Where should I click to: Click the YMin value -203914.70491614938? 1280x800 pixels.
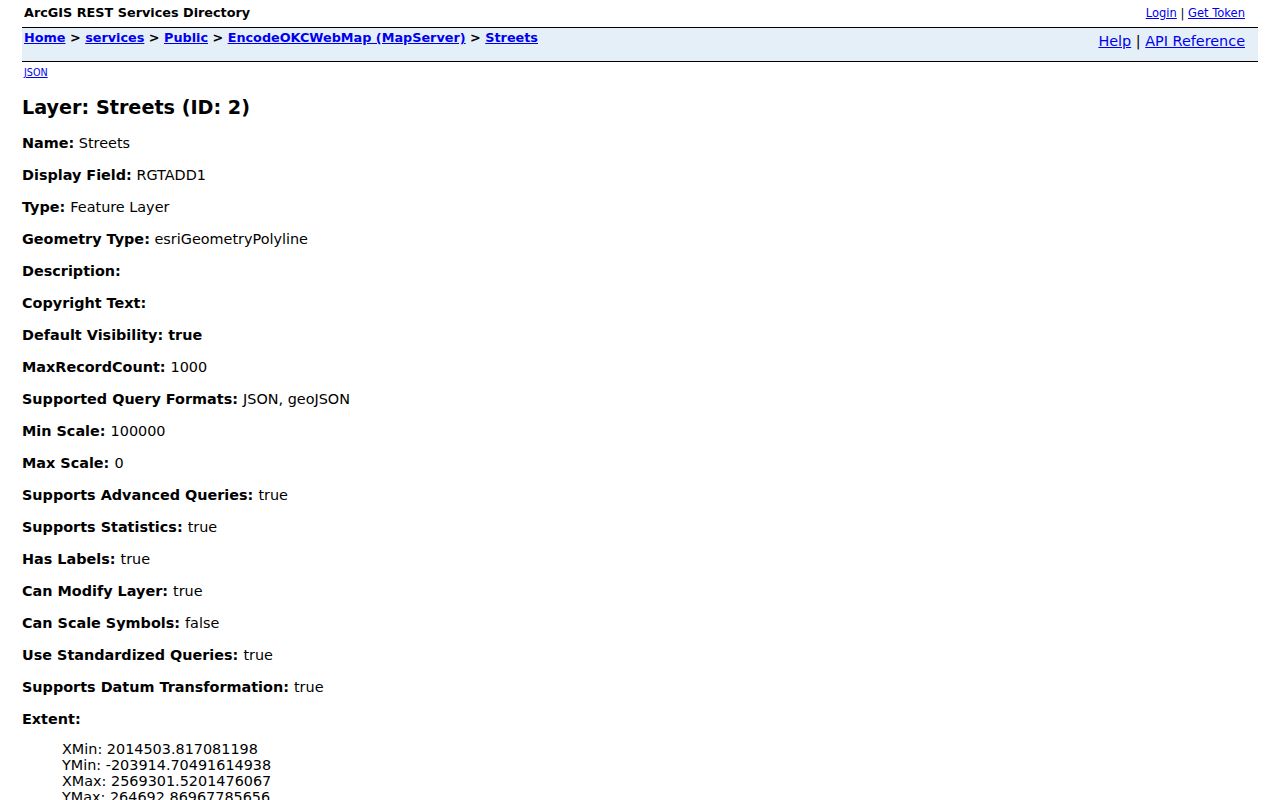(x=188, y=765)
